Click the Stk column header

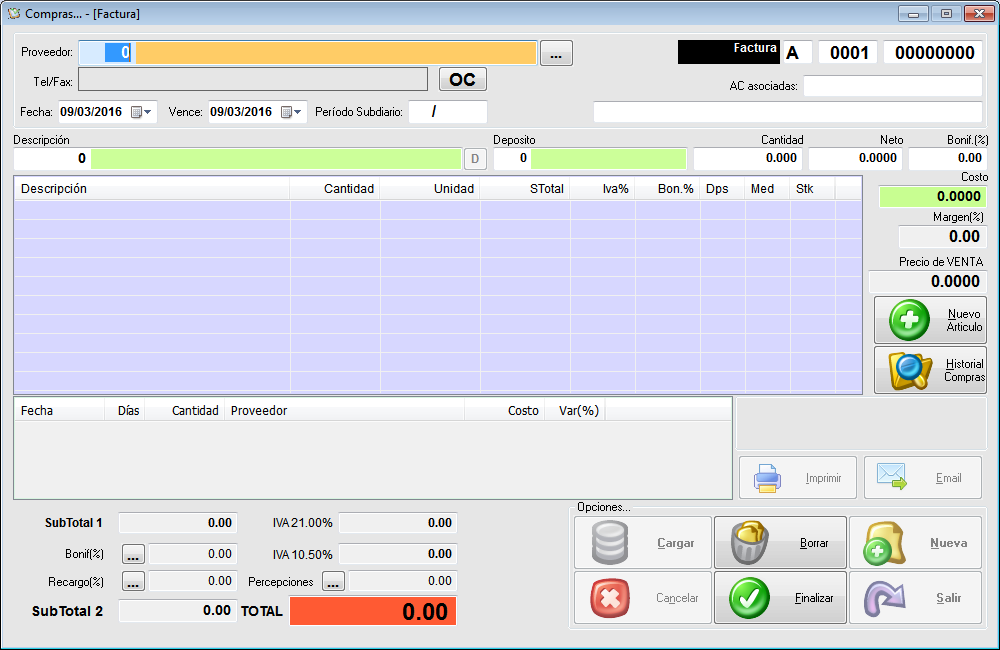click(812, 189)
